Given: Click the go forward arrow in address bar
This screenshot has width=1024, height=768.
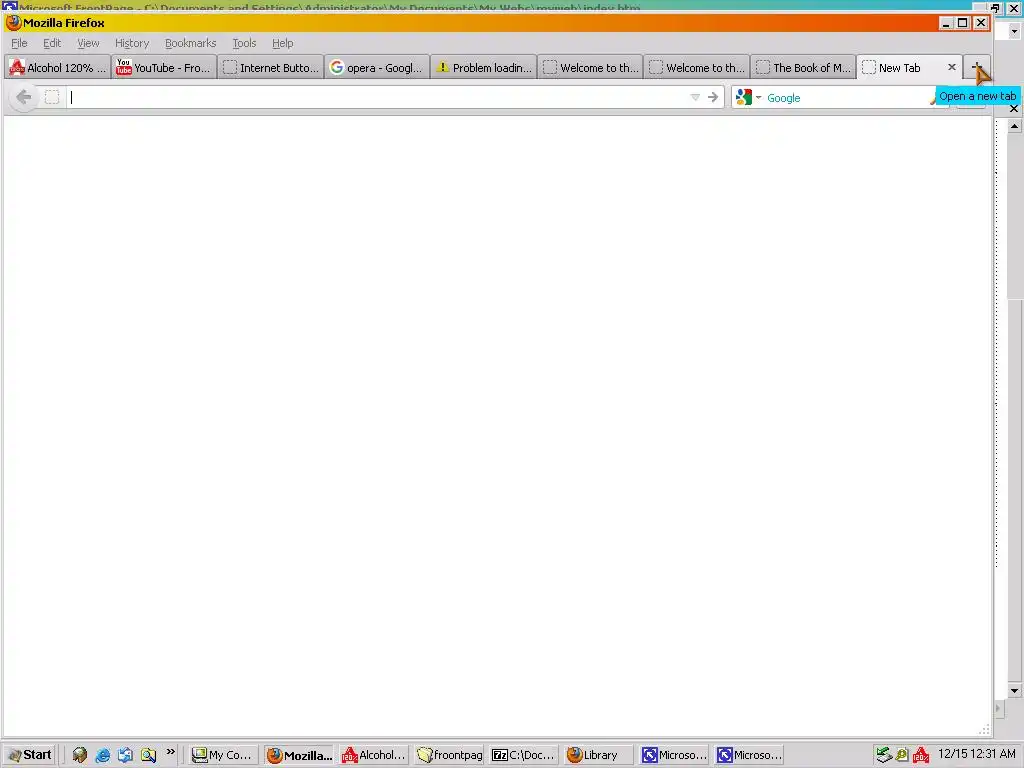Looking at the screenshot, I should (x=712, y=97).
